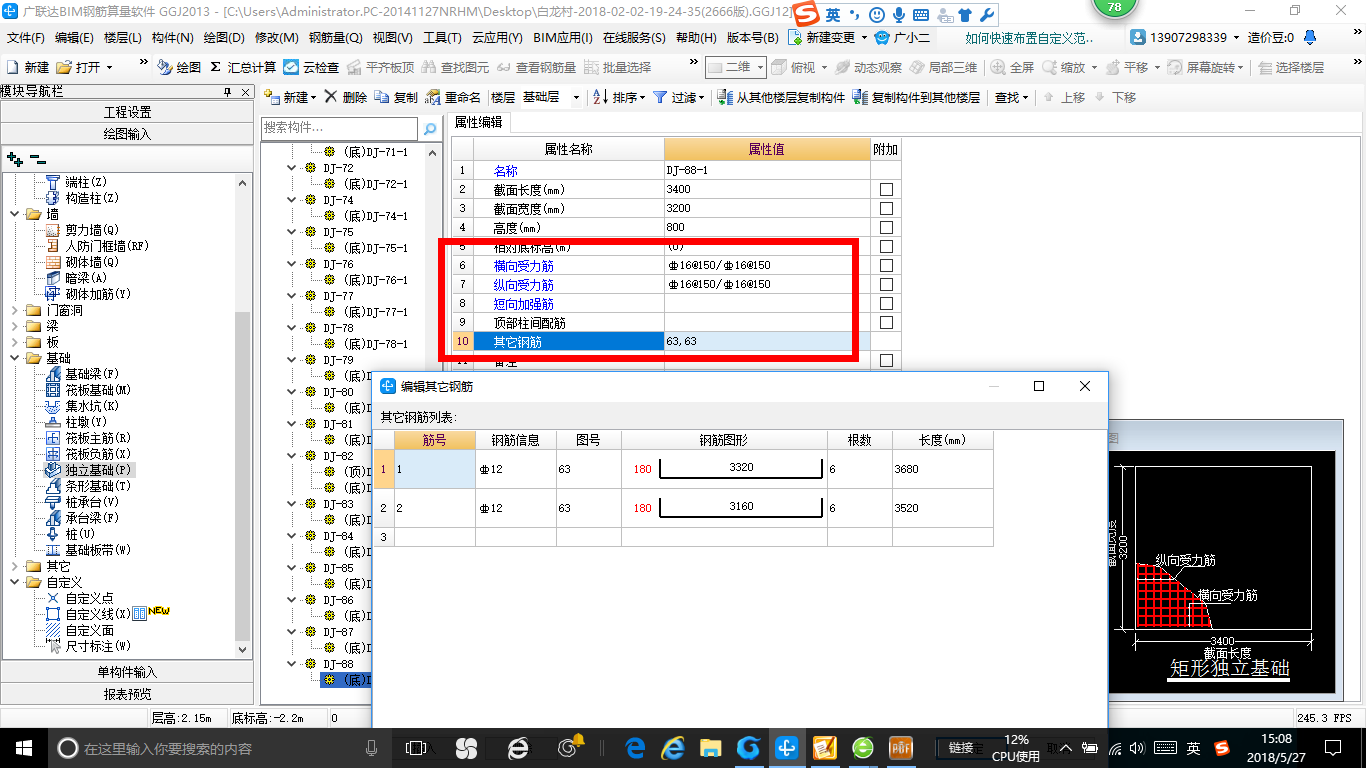
Task: Toggle 附加 checkbox for 截面宽度 row
Action: 886,208
